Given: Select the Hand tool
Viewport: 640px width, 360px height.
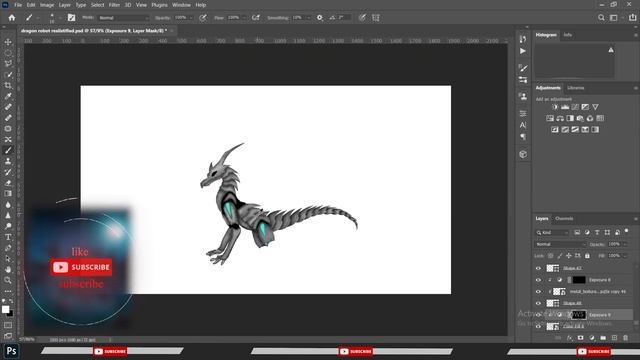Looking at the screenshot, I should pos(8,269).
